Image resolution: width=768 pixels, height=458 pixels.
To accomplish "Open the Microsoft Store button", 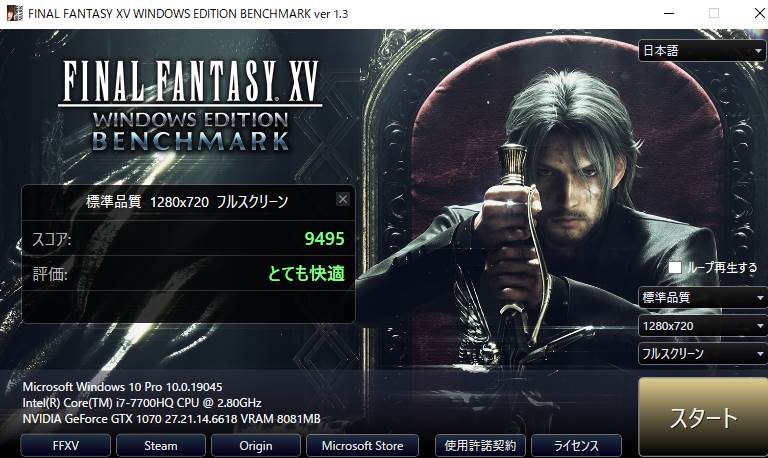I will pos(362,446).
